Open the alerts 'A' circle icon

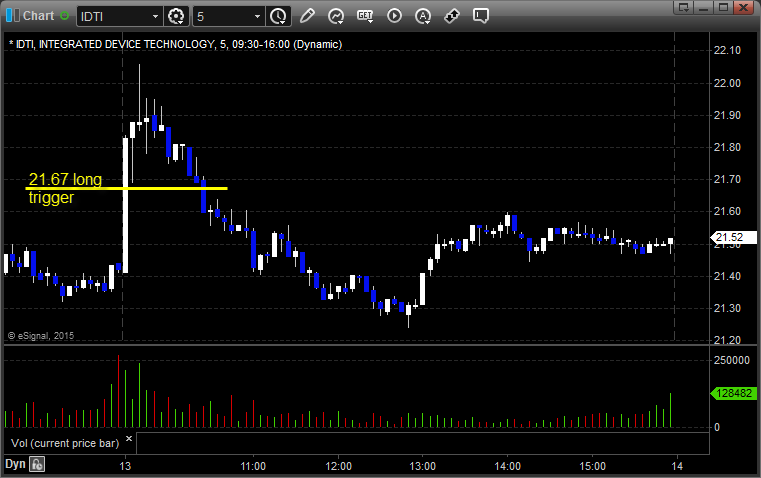click(423, 16)
